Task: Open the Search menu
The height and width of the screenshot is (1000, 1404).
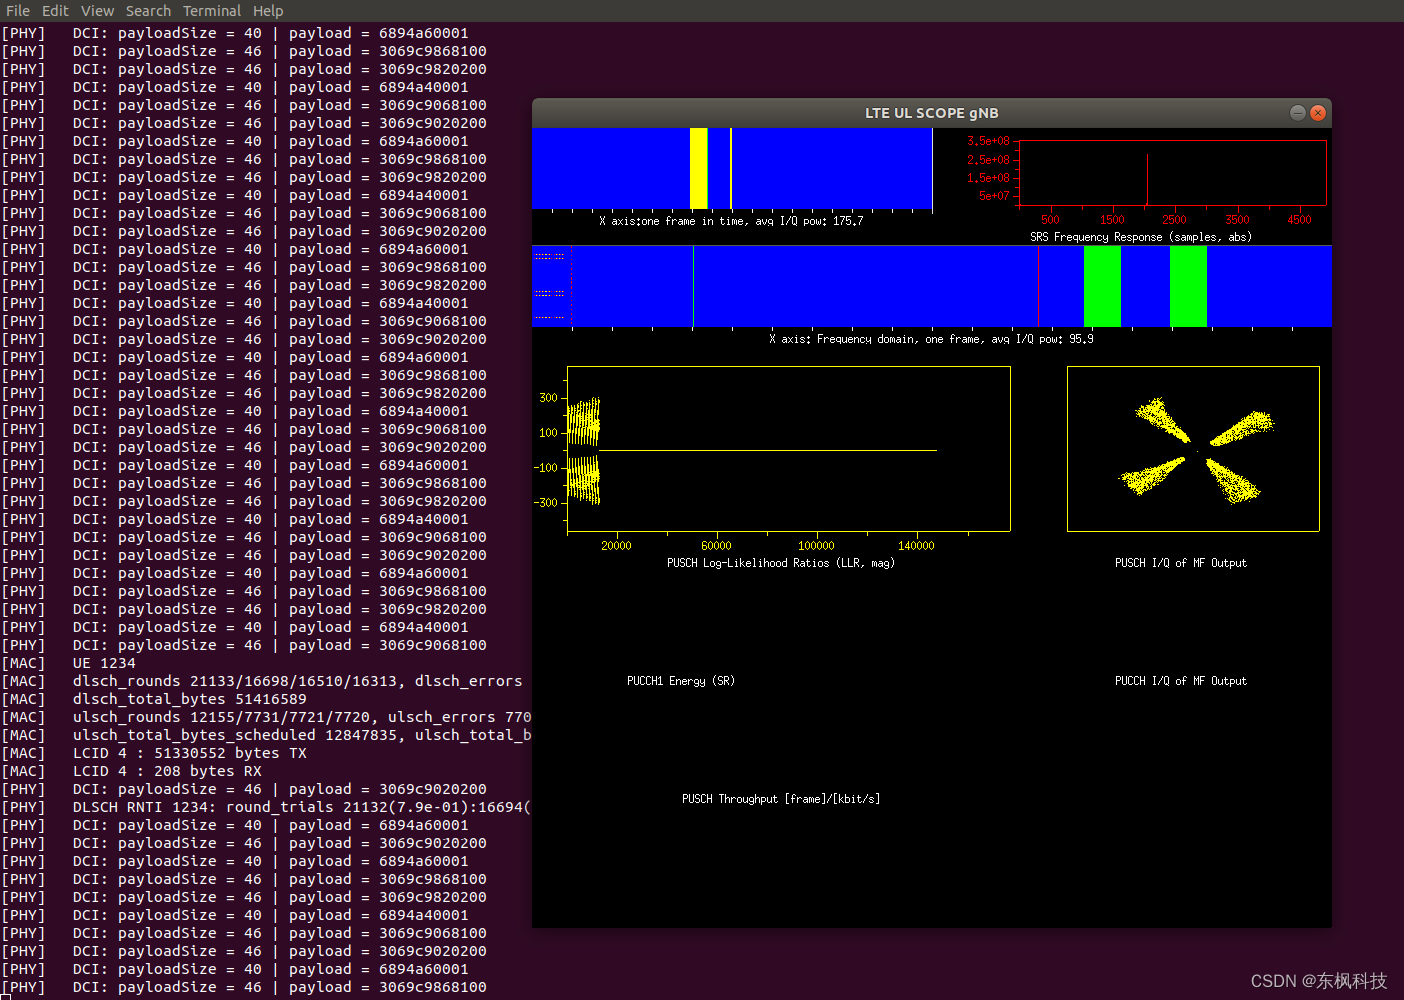Action: tap(148, 11)
